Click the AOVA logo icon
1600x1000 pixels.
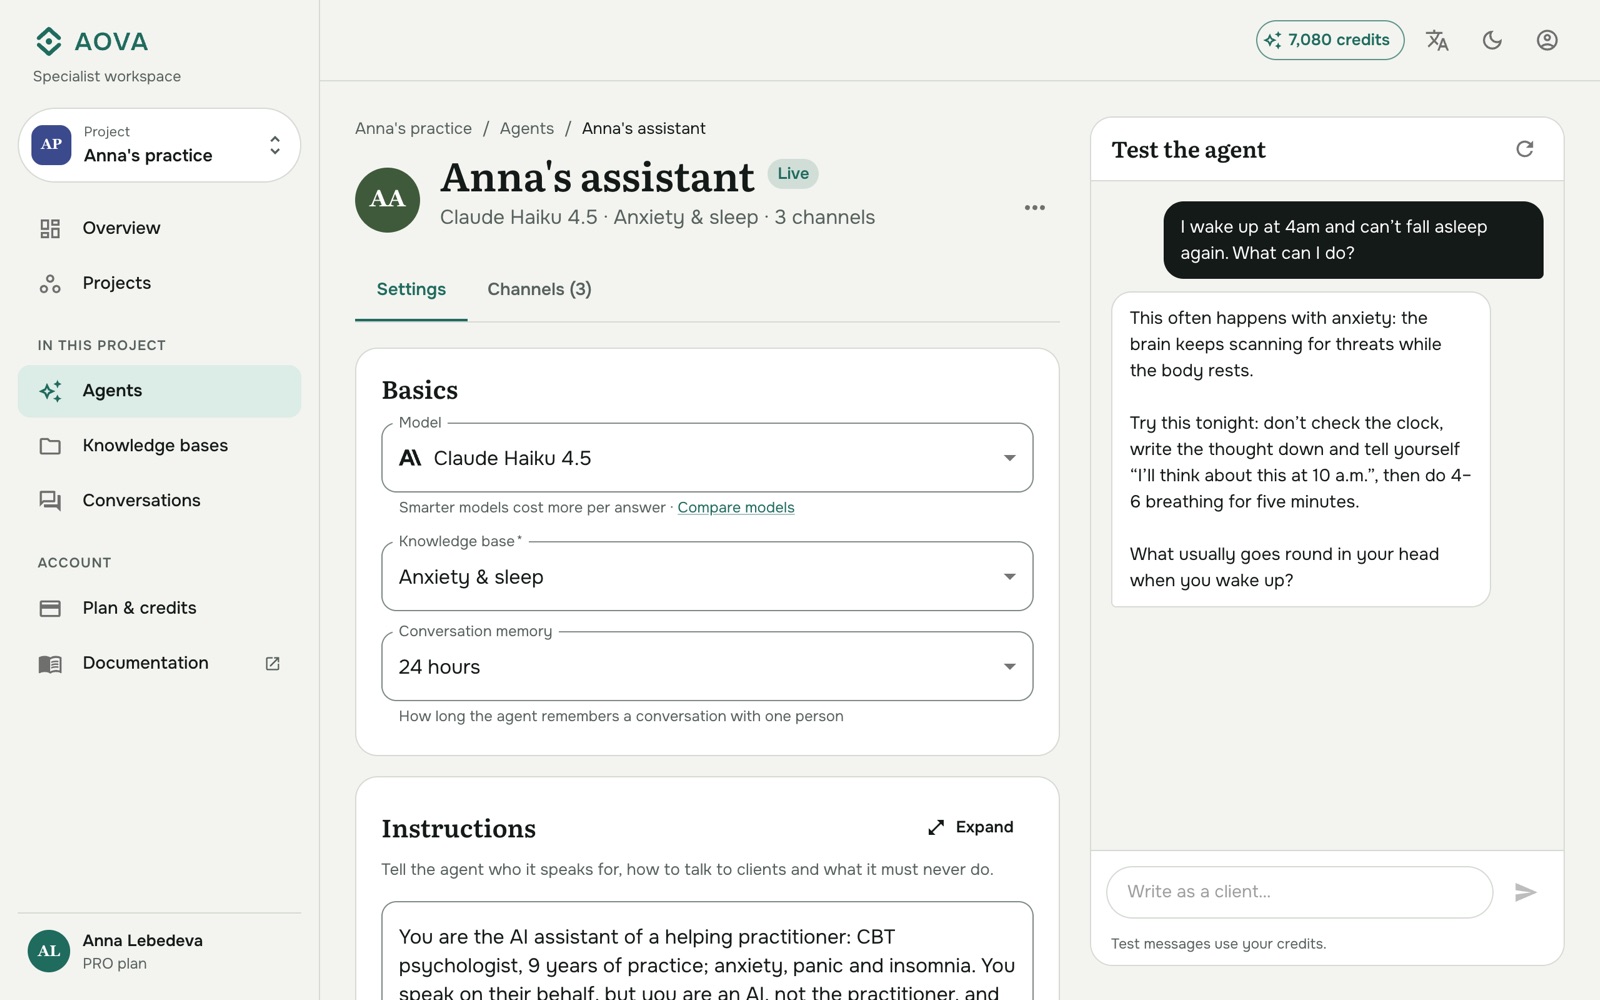coord(48,41)
